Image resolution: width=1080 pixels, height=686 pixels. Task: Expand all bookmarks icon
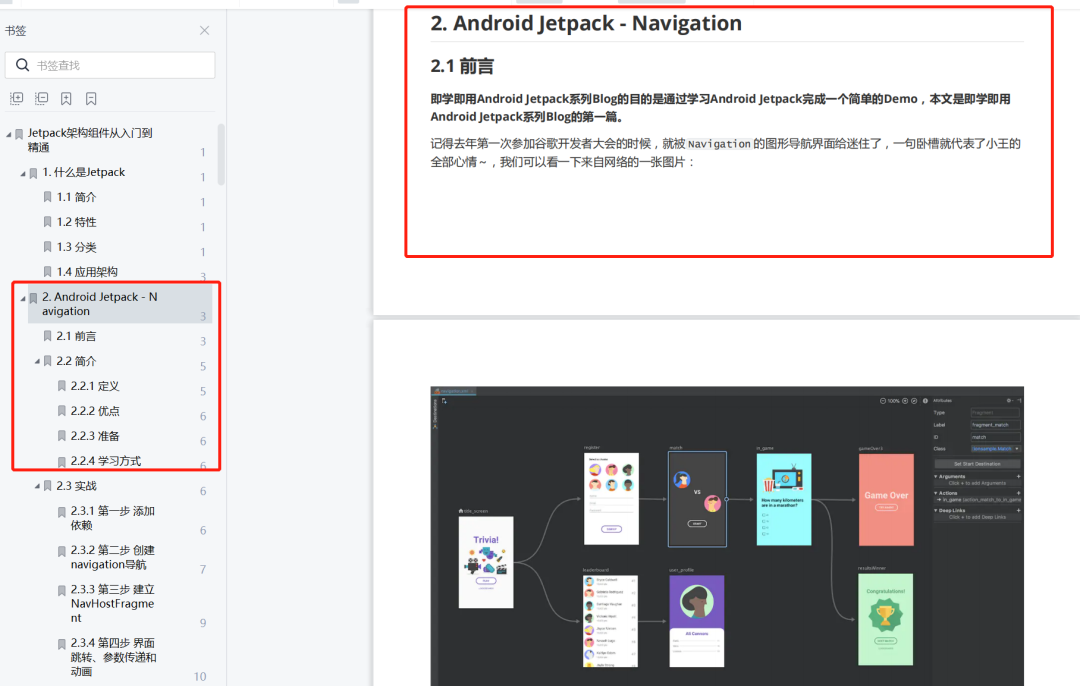(17, 98)
